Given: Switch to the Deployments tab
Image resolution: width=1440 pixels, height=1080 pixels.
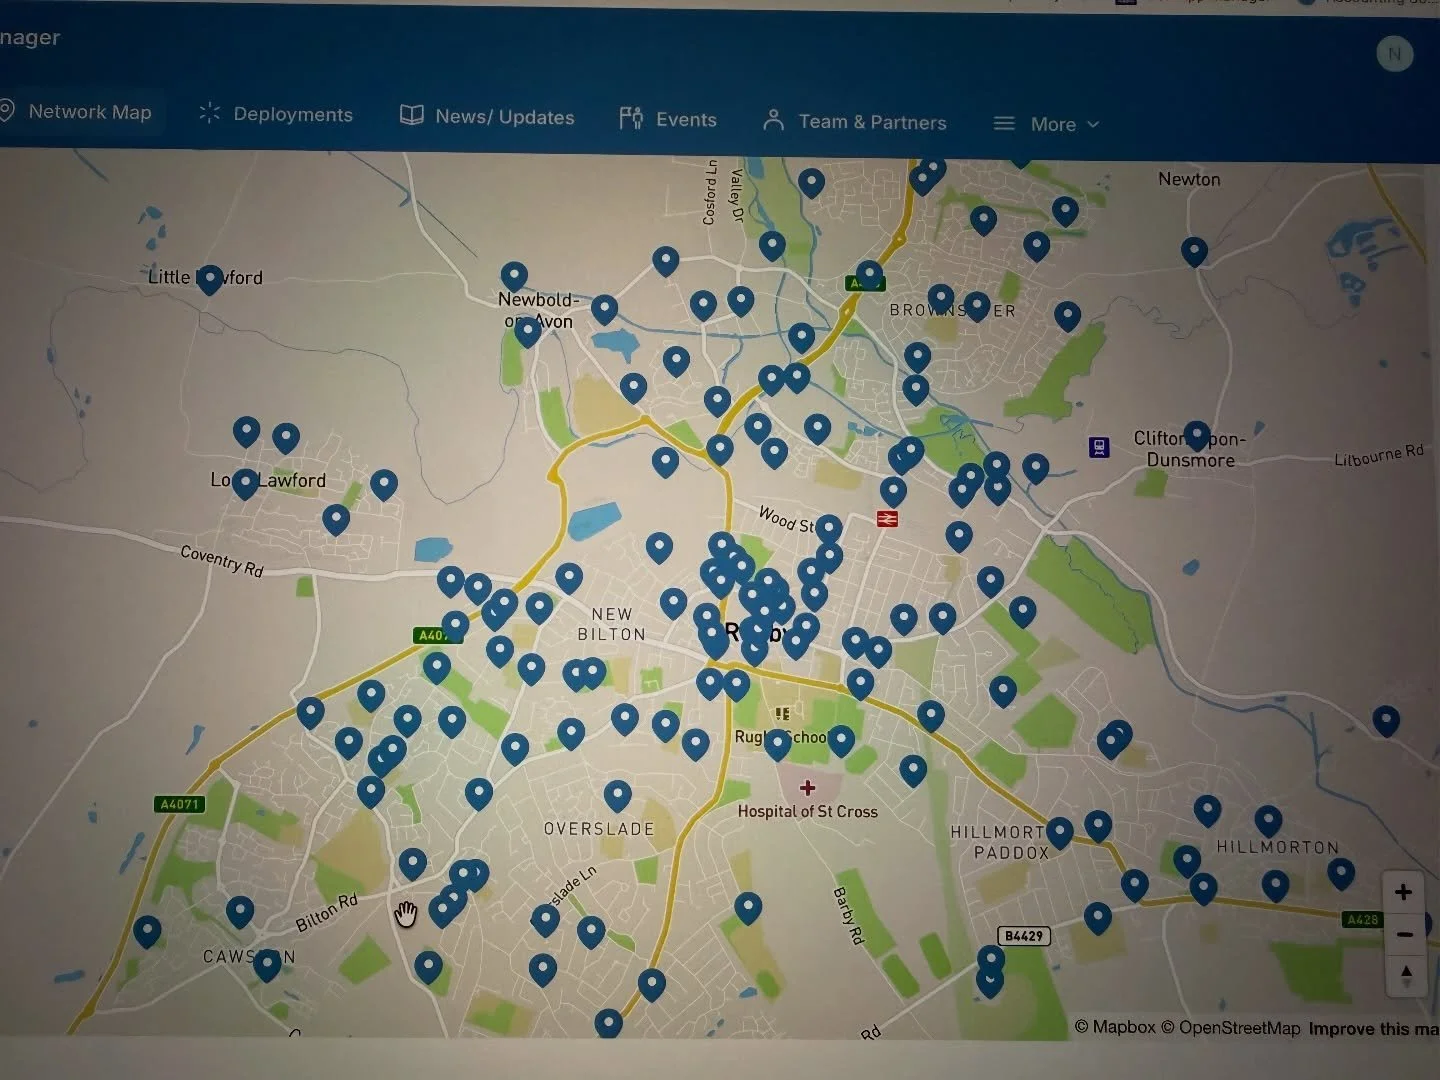Looking at the screenshot, I should pos(276,114).
